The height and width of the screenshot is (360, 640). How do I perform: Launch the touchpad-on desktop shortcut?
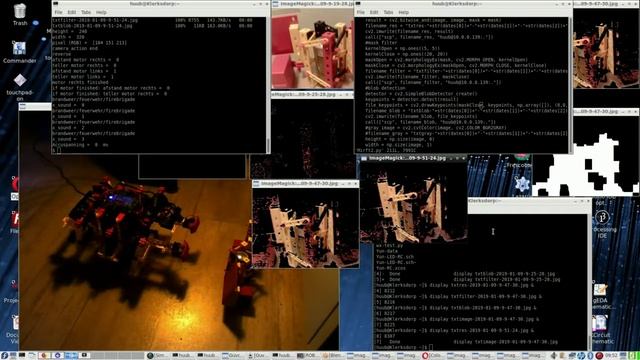click(x=20, y=87)
